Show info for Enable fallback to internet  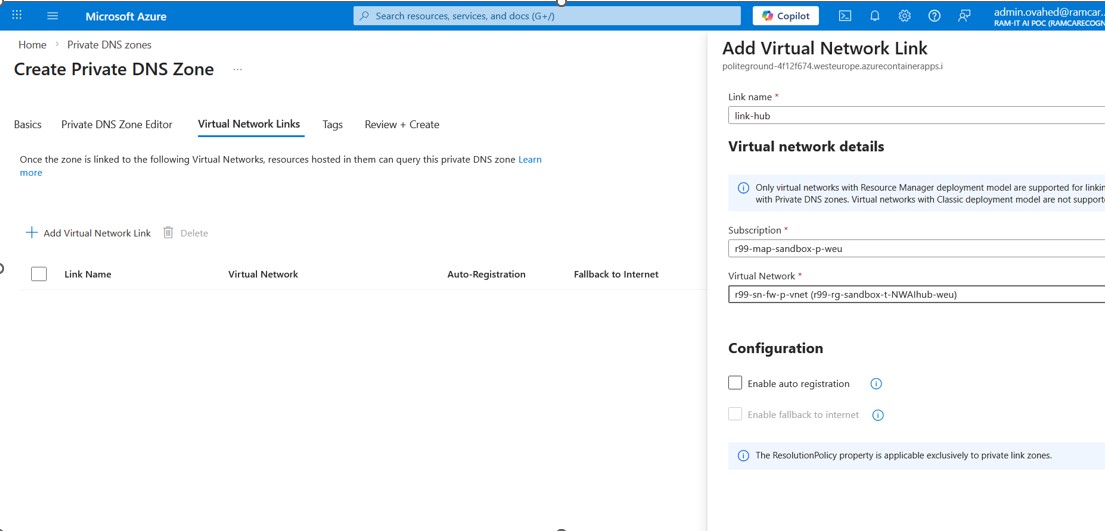[x=878, y=415]
